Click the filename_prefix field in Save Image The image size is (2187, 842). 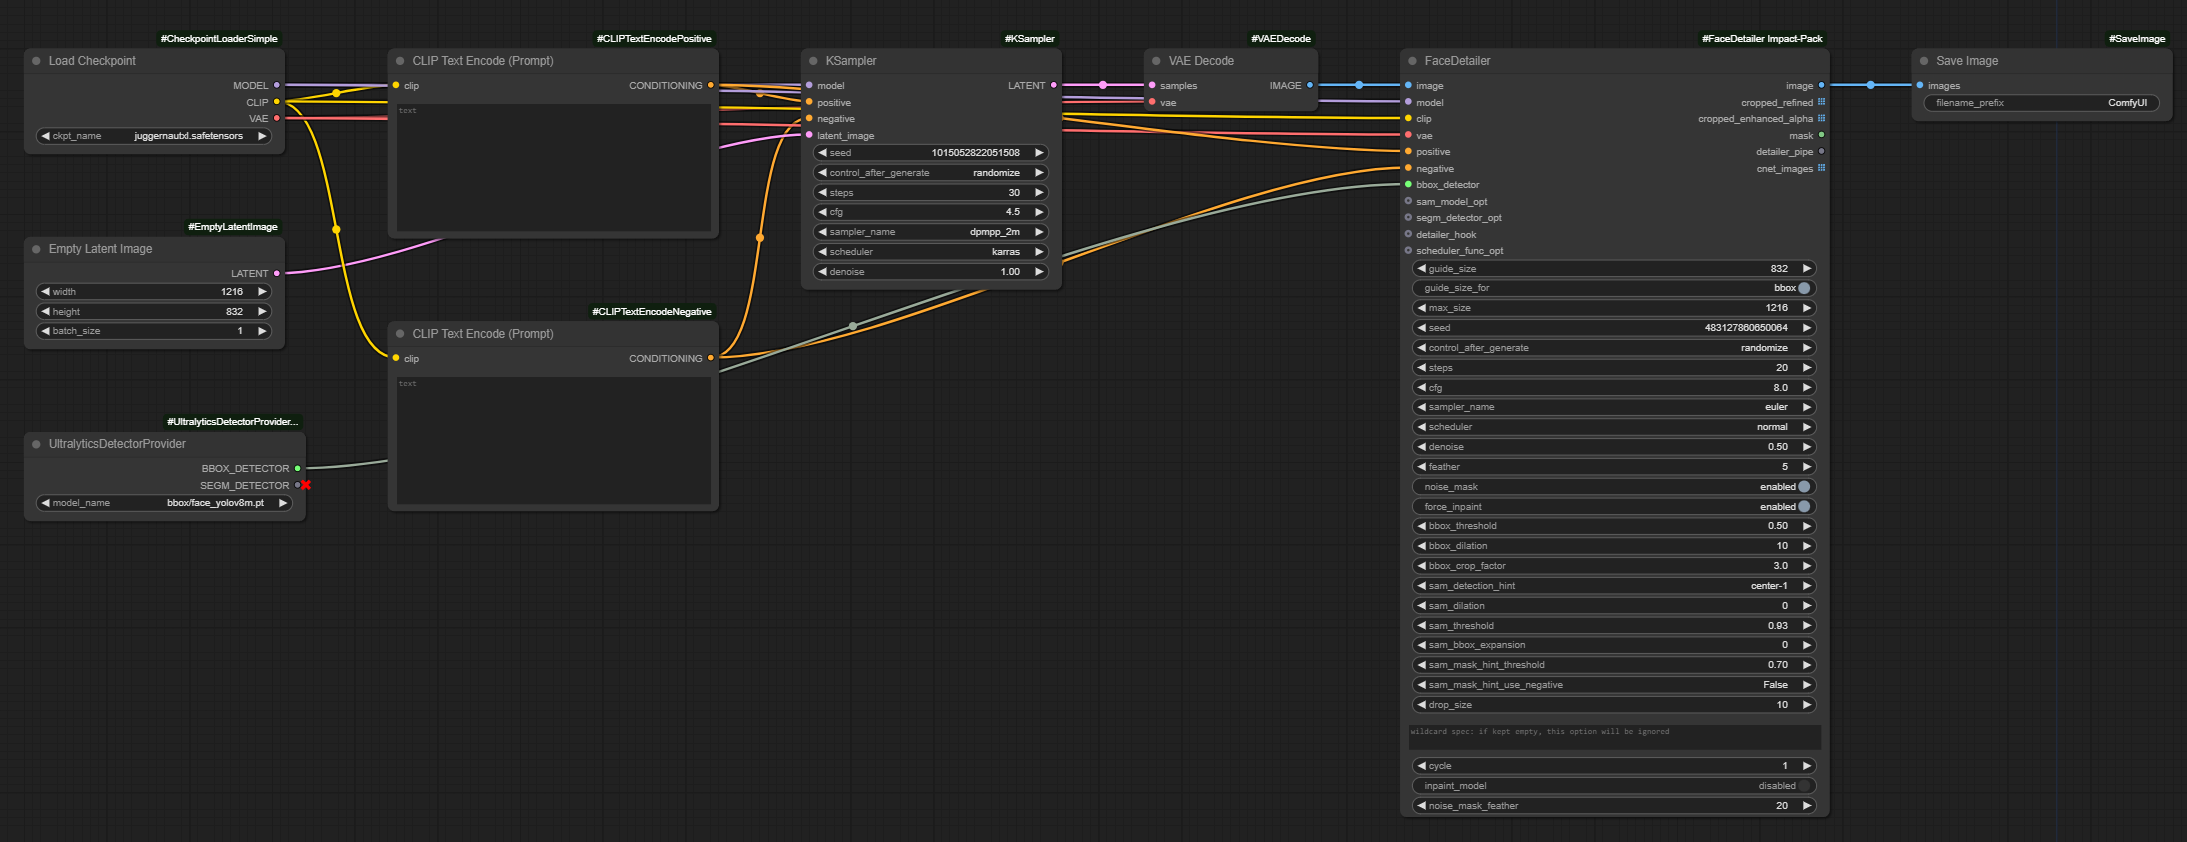coord(2041,103)
